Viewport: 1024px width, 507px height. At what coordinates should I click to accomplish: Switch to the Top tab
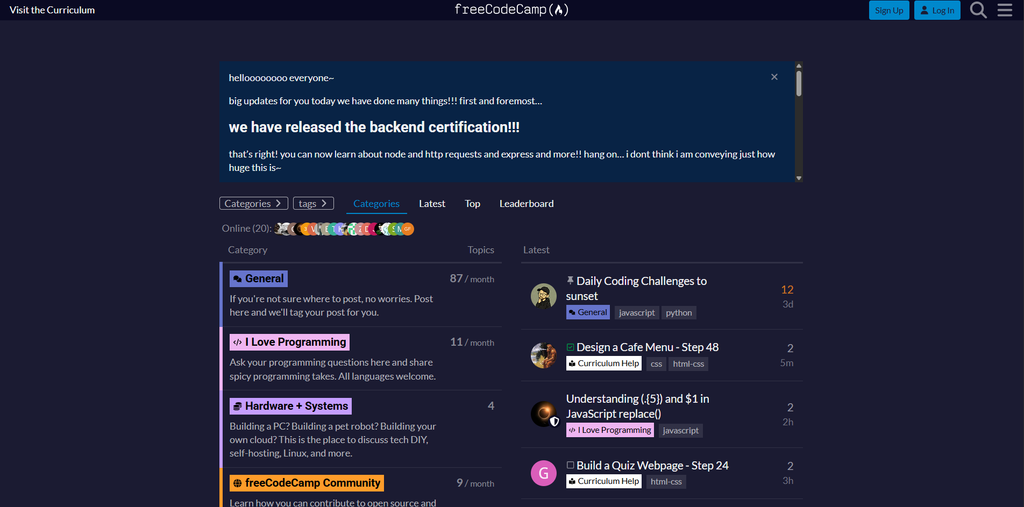tap(473, 203)
